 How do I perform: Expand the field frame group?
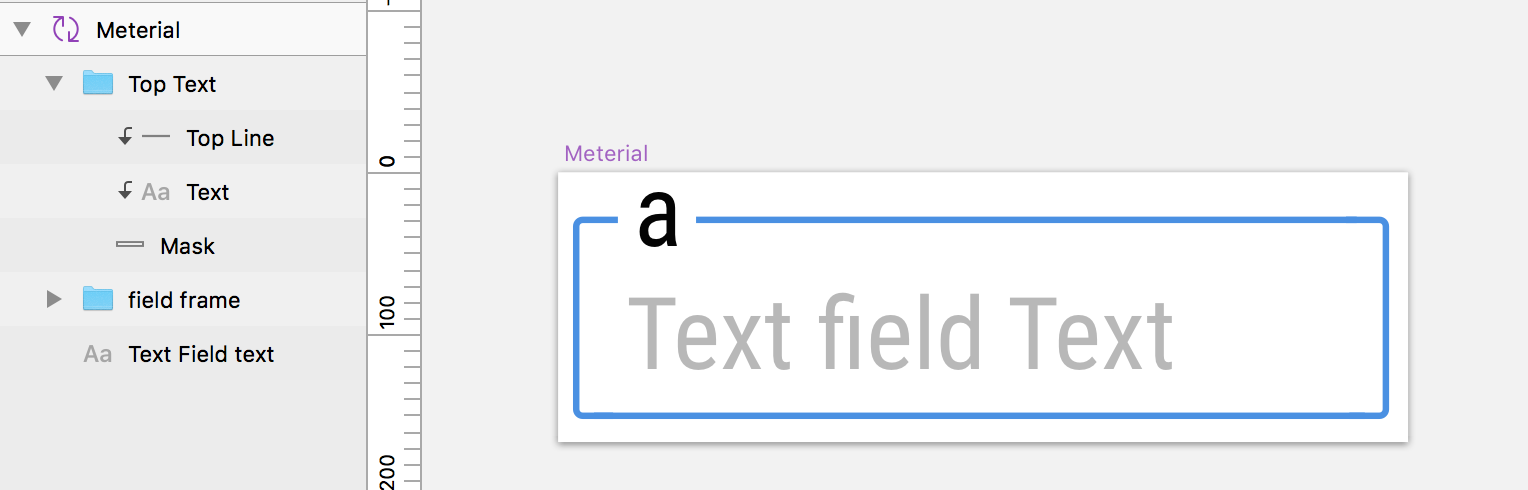[x=54, y=299]
